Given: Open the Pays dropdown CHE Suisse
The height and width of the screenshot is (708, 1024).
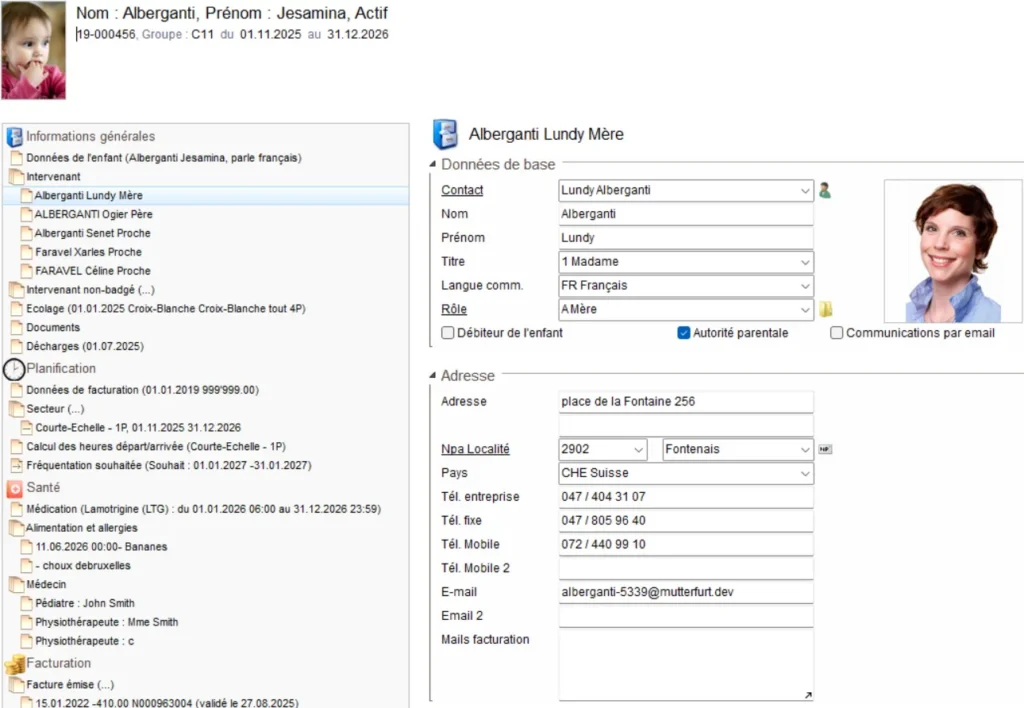Looking at the screenshot, I should (x=805, y=474).
